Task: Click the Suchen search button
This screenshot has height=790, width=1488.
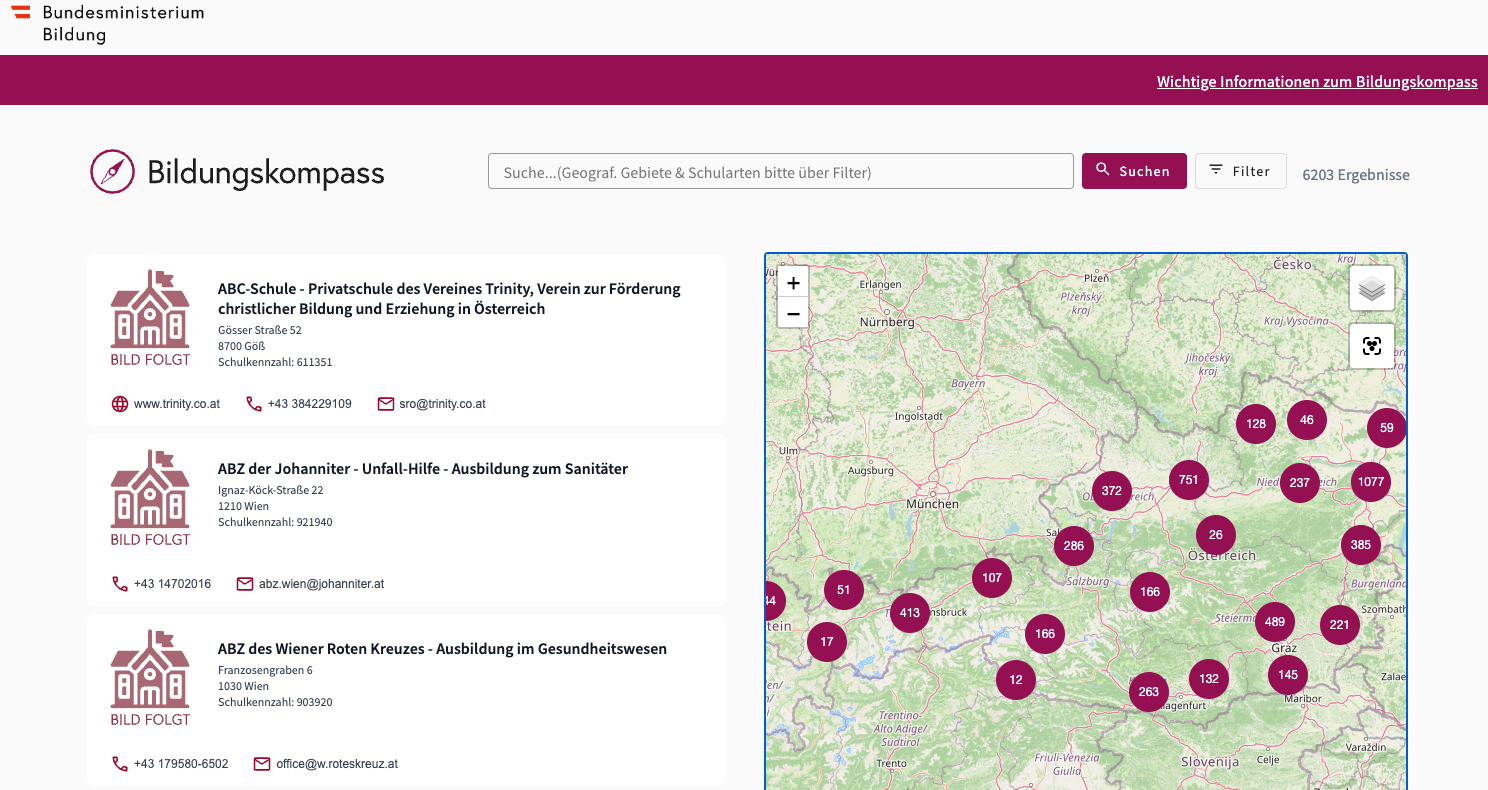Action: (x=1134, y=171)
